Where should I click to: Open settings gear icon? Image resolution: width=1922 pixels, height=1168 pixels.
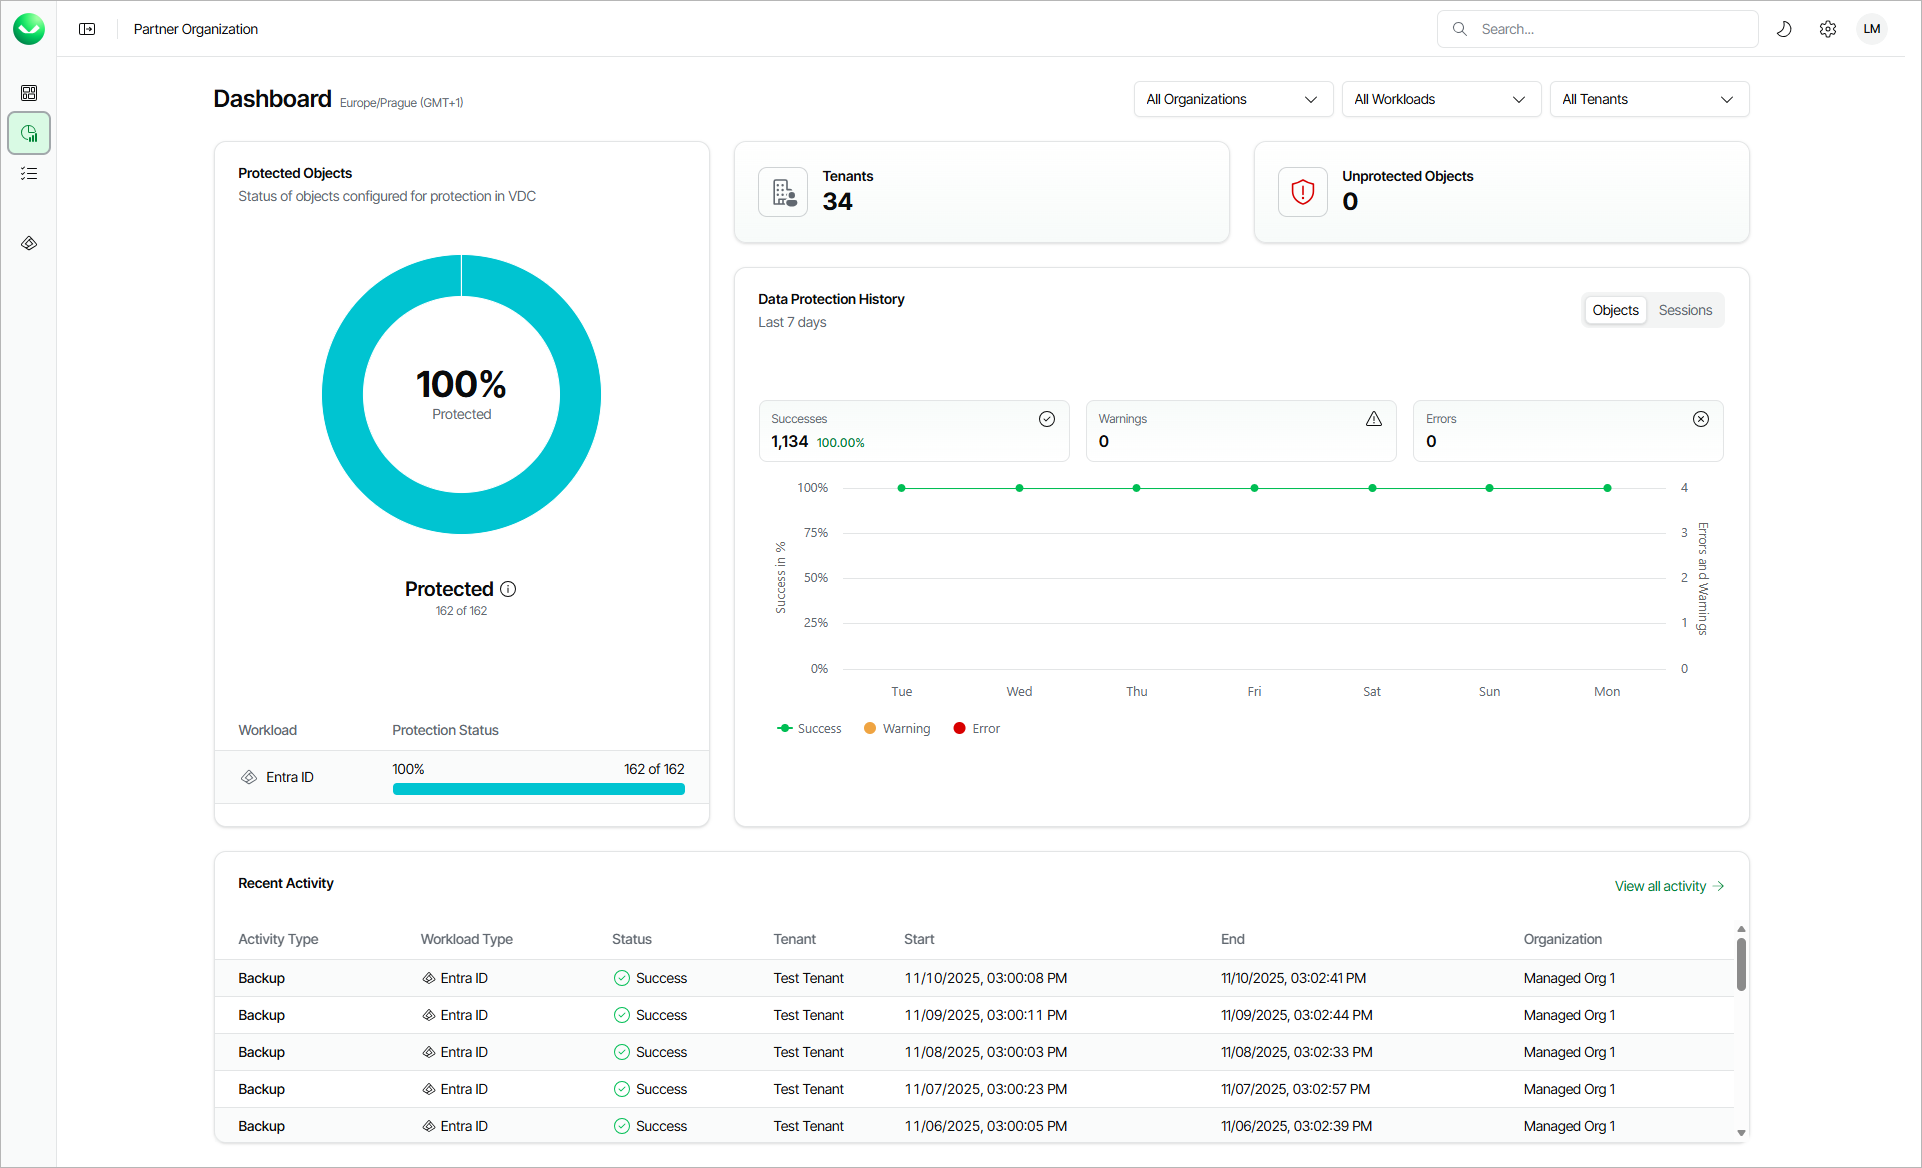[x=1827, y=29]
